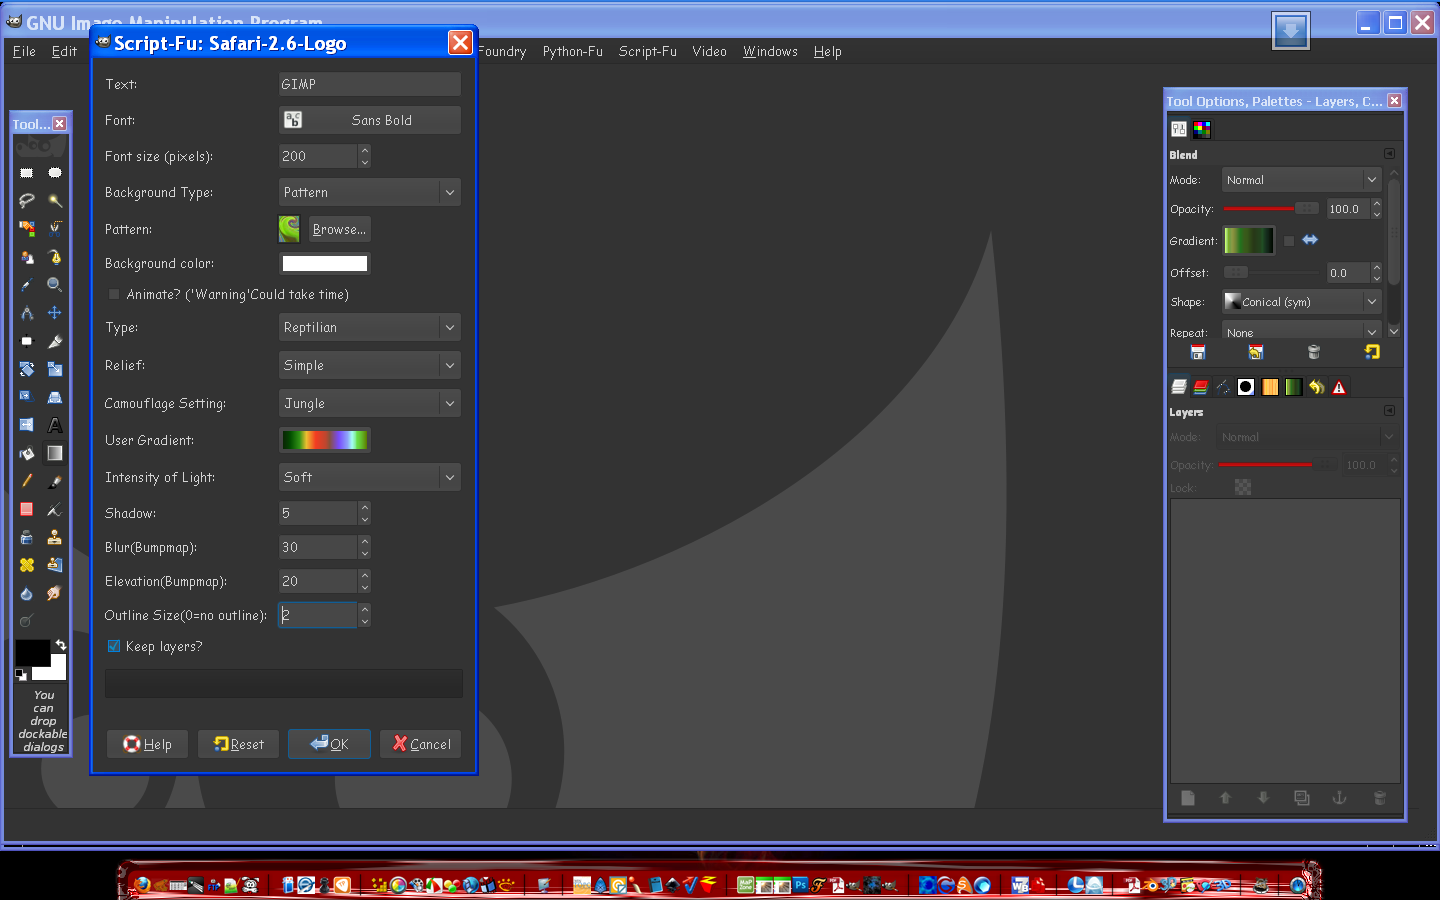Expand the Camouflage Setting dropdown
Viewport: 1440px width, 900px height.
click(369, 403)
